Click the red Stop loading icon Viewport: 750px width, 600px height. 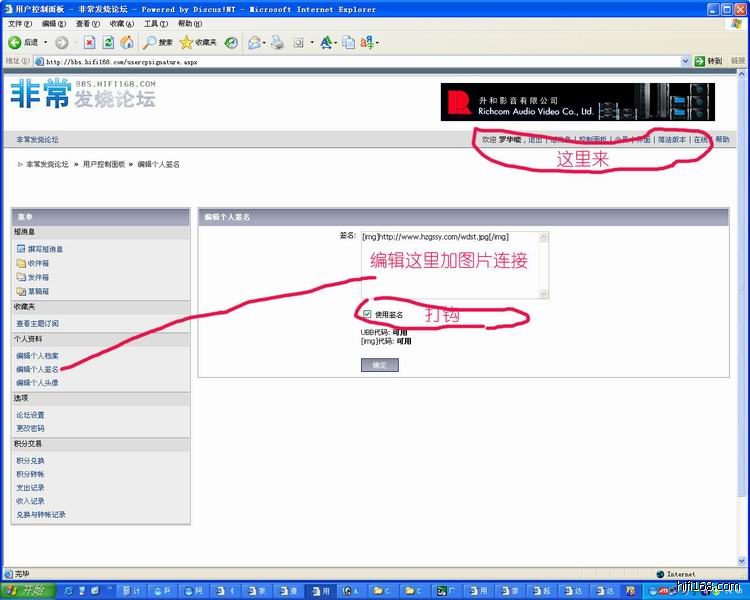tap(90, 43)
